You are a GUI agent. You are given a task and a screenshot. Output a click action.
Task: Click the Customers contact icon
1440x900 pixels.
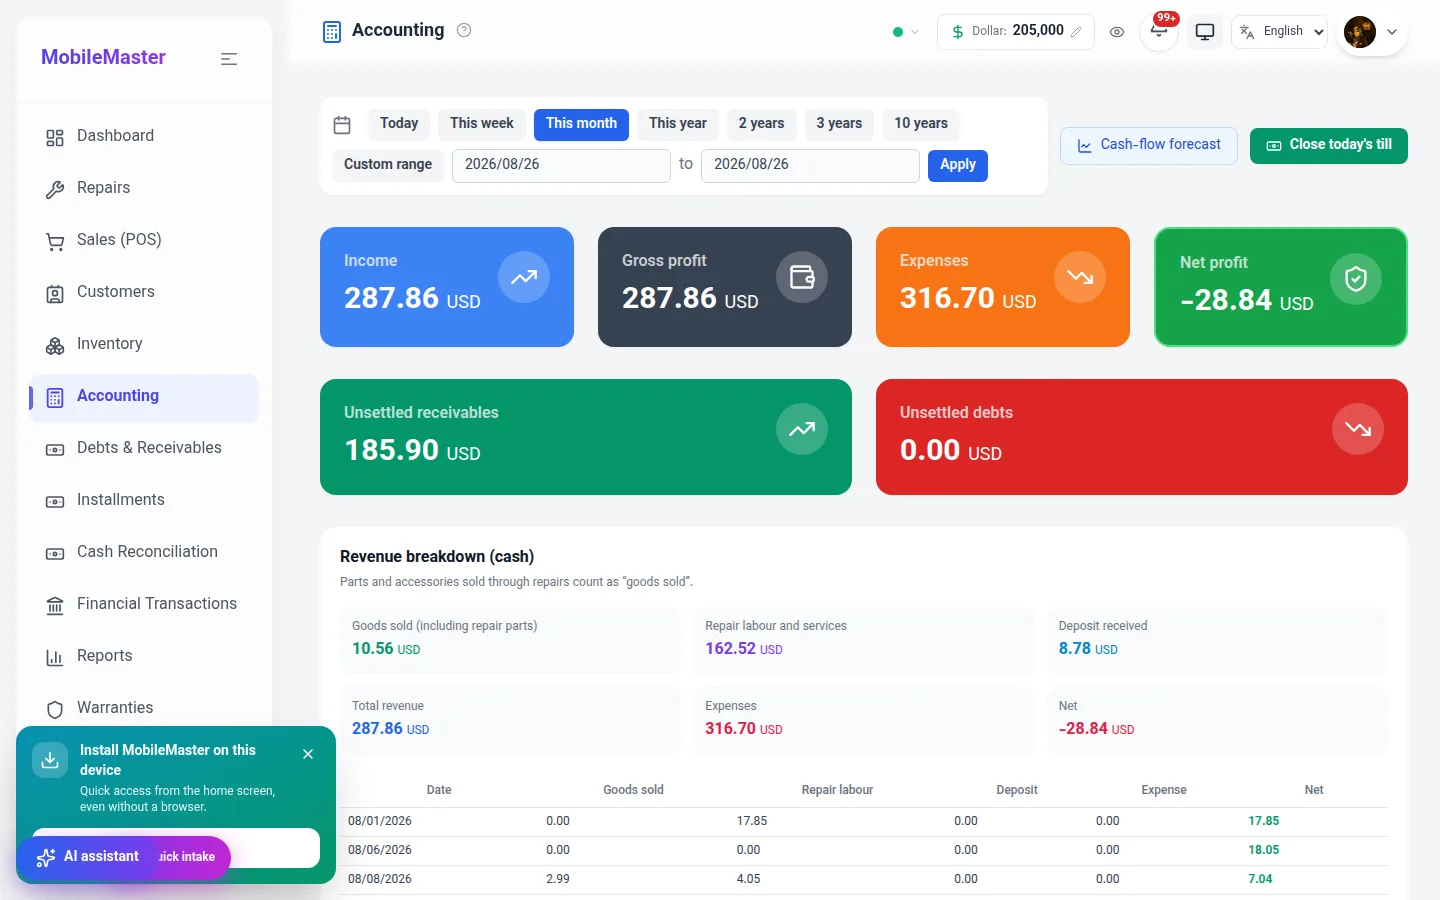55,293
